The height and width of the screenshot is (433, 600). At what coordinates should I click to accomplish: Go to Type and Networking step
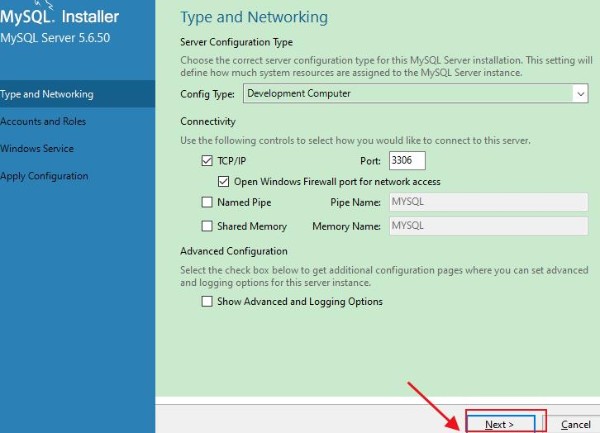(x=77, y=94)
